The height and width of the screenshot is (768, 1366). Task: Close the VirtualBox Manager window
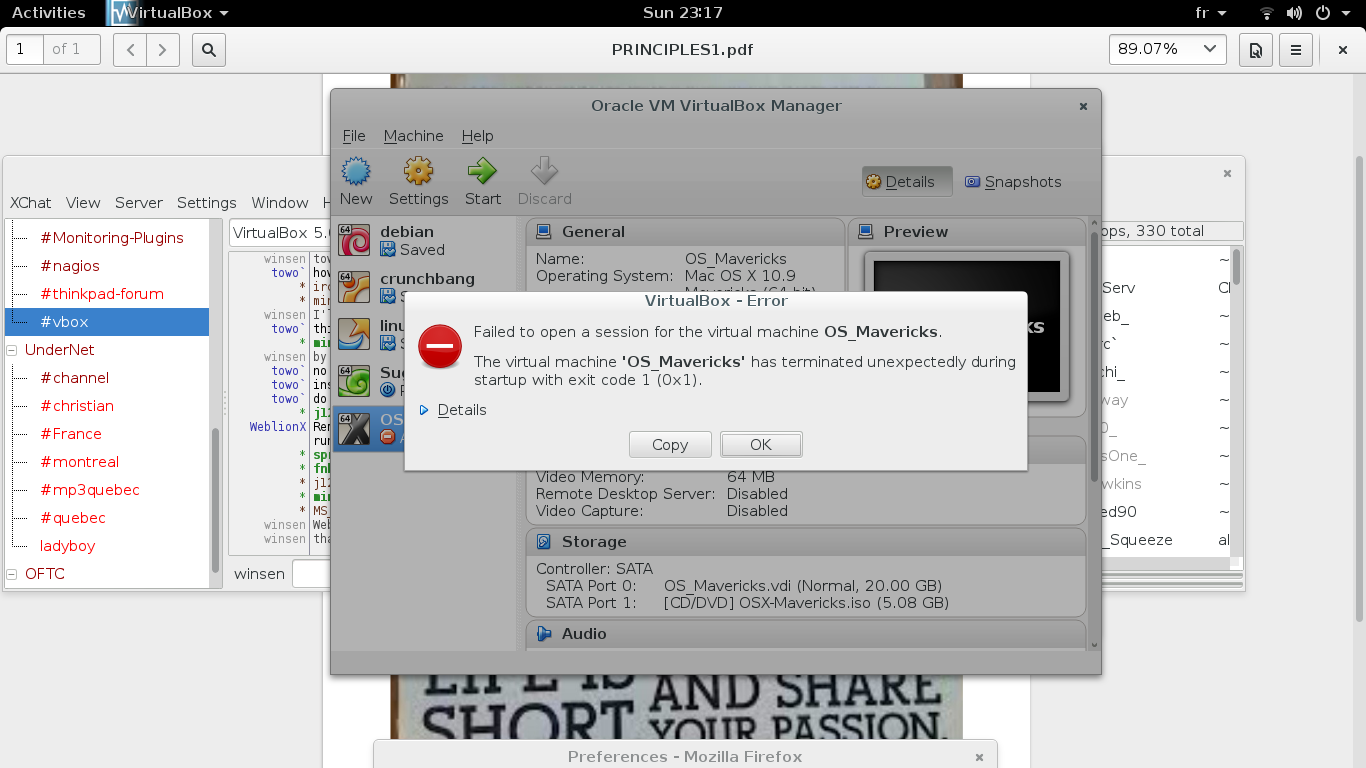[1083, 106]
